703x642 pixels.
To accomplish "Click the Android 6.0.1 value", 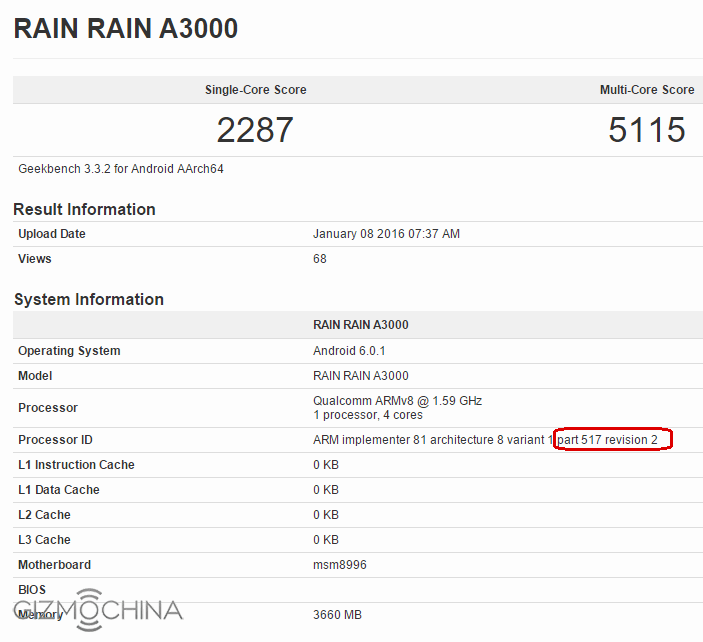I will click(x=349, y=351).
